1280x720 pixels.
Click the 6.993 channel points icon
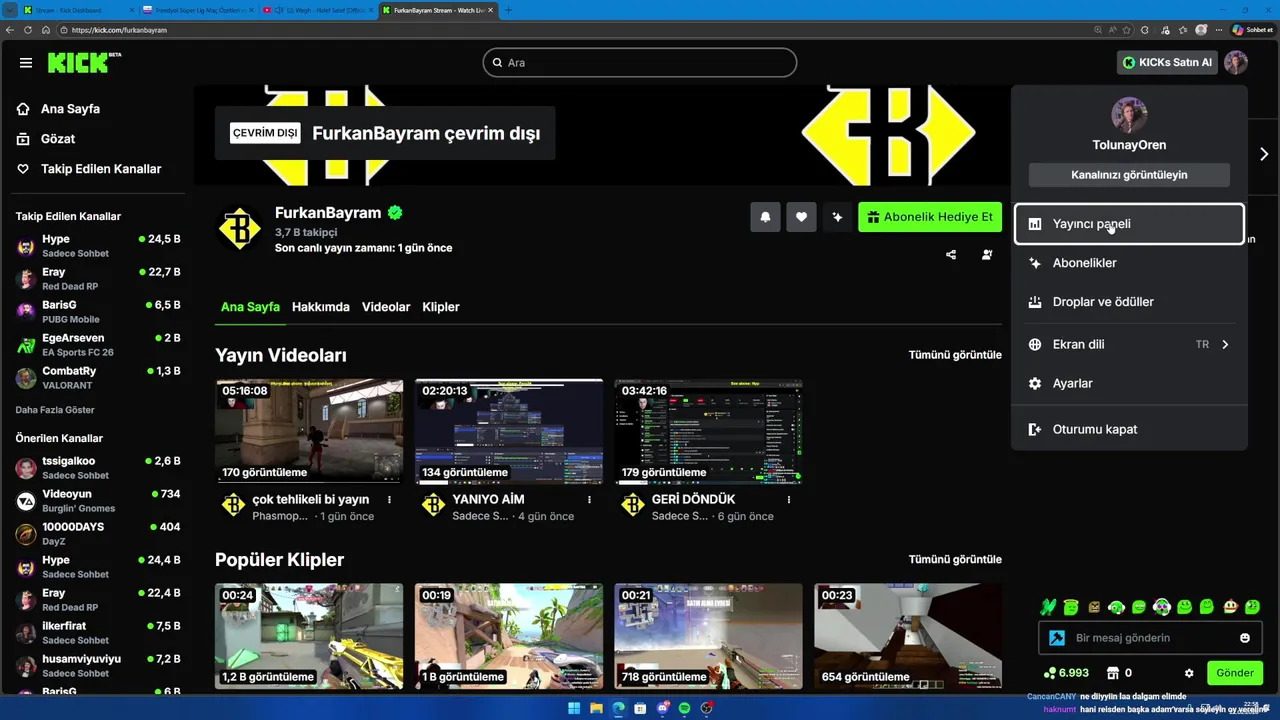1049,673
